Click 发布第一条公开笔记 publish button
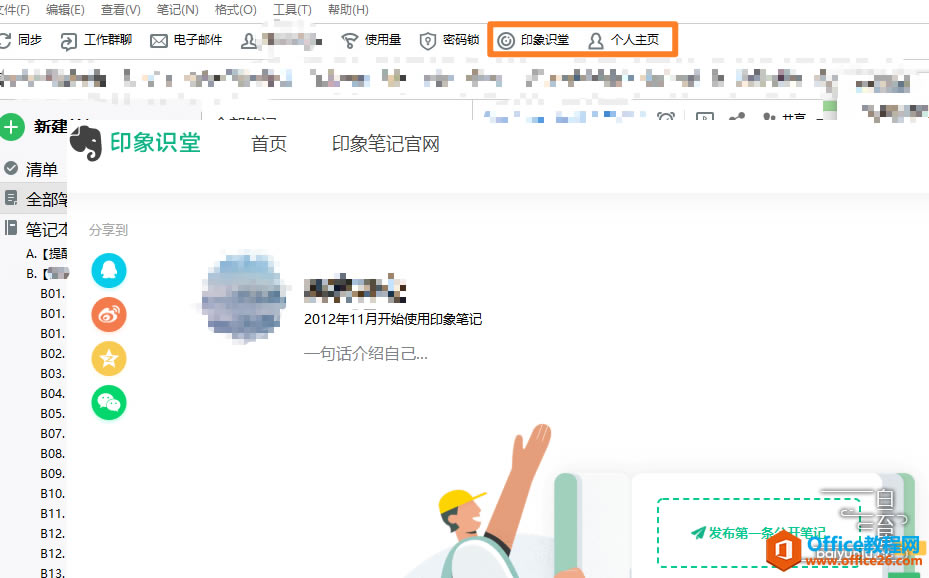The height and width of the screenshot is (578, 929). tap(758, 533)
